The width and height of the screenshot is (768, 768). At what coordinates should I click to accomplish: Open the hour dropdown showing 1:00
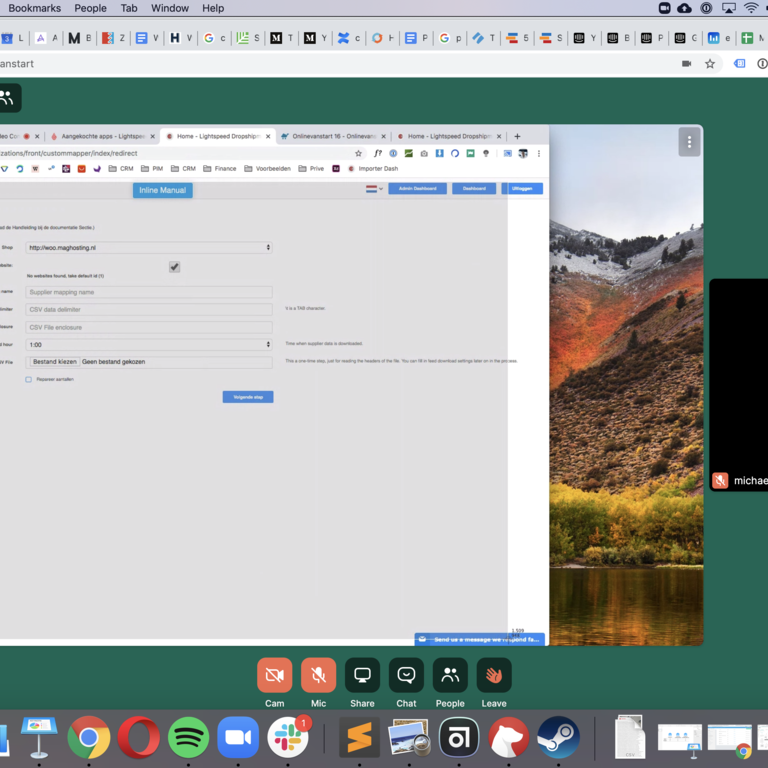(149, 344)
